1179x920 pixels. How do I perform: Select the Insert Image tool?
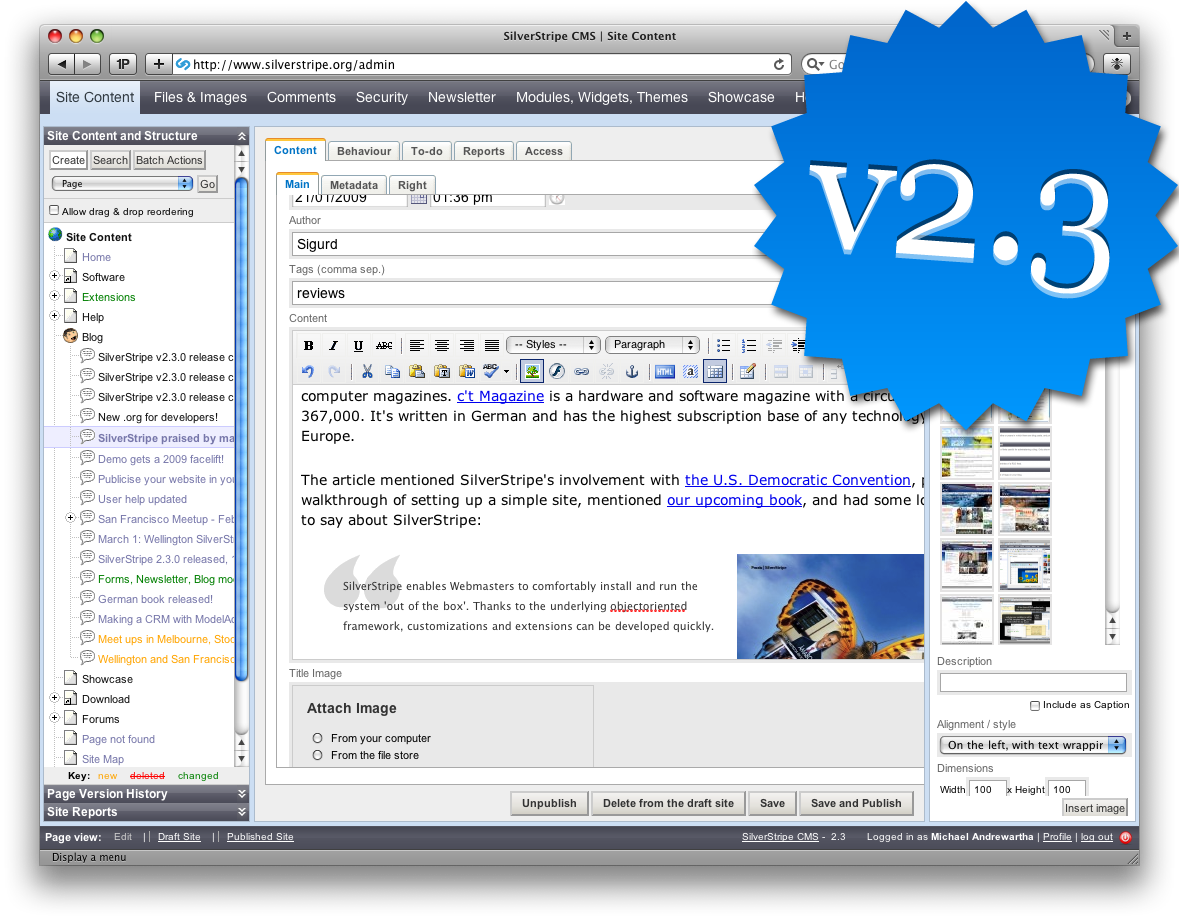[x=531, y=371]
